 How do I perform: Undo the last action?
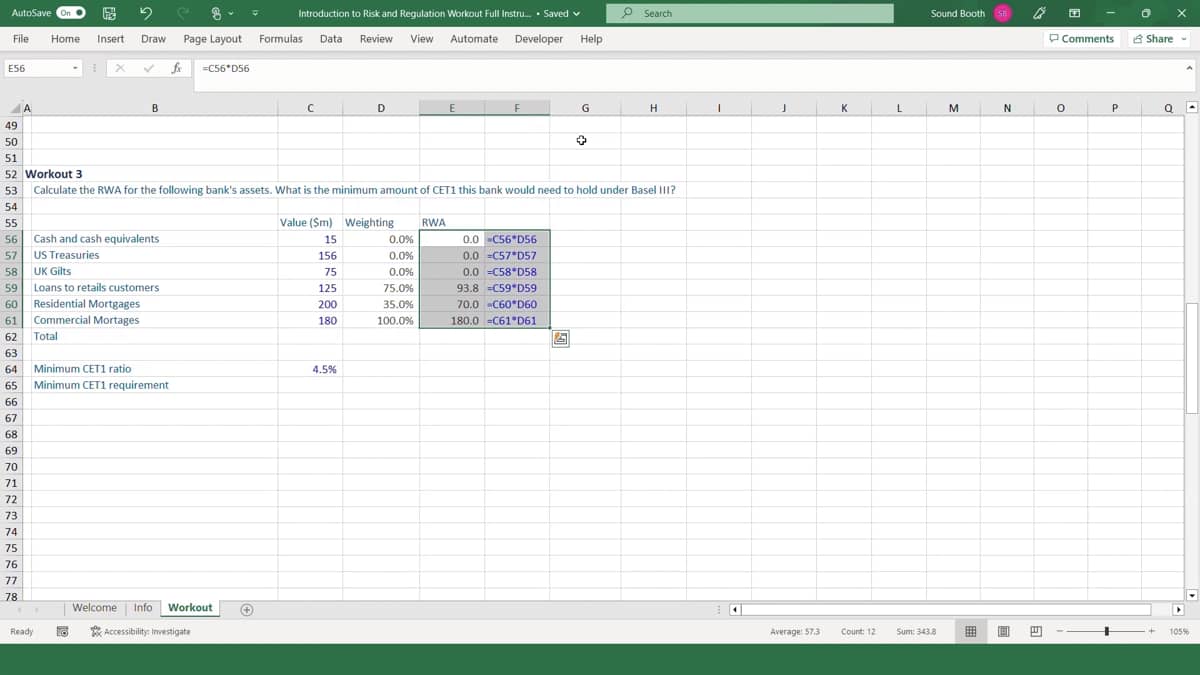pos(146,13)
